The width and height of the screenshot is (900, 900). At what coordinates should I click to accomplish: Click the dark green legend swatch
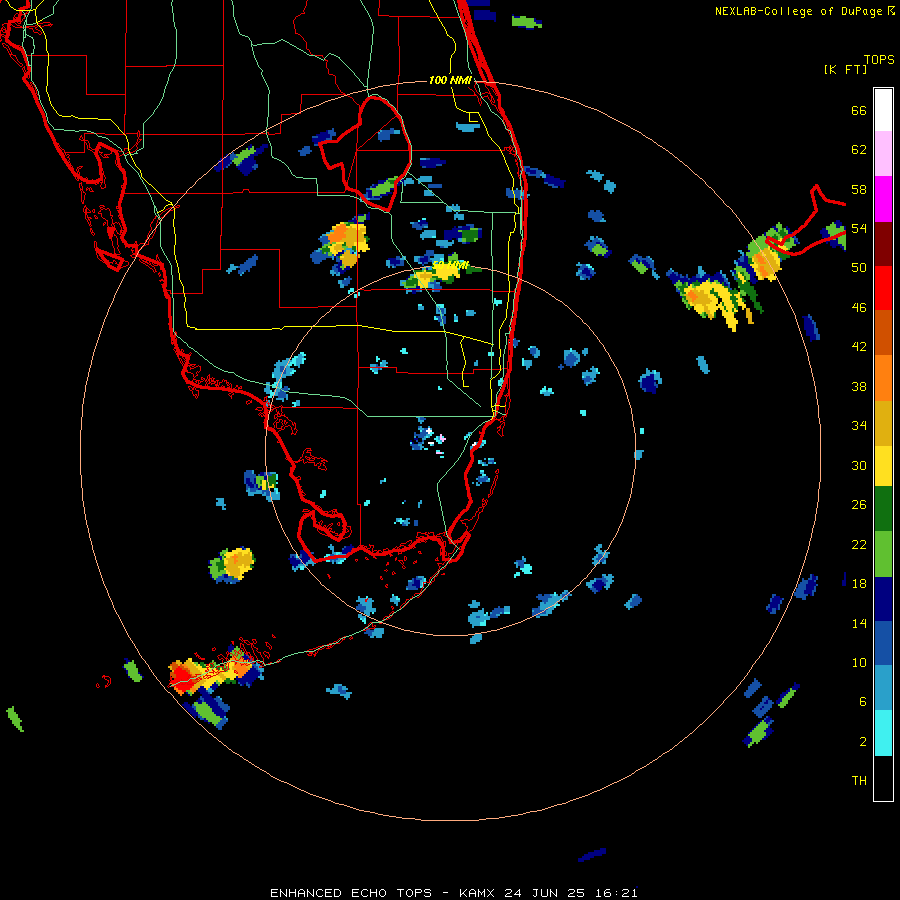(x=883, y=509)
